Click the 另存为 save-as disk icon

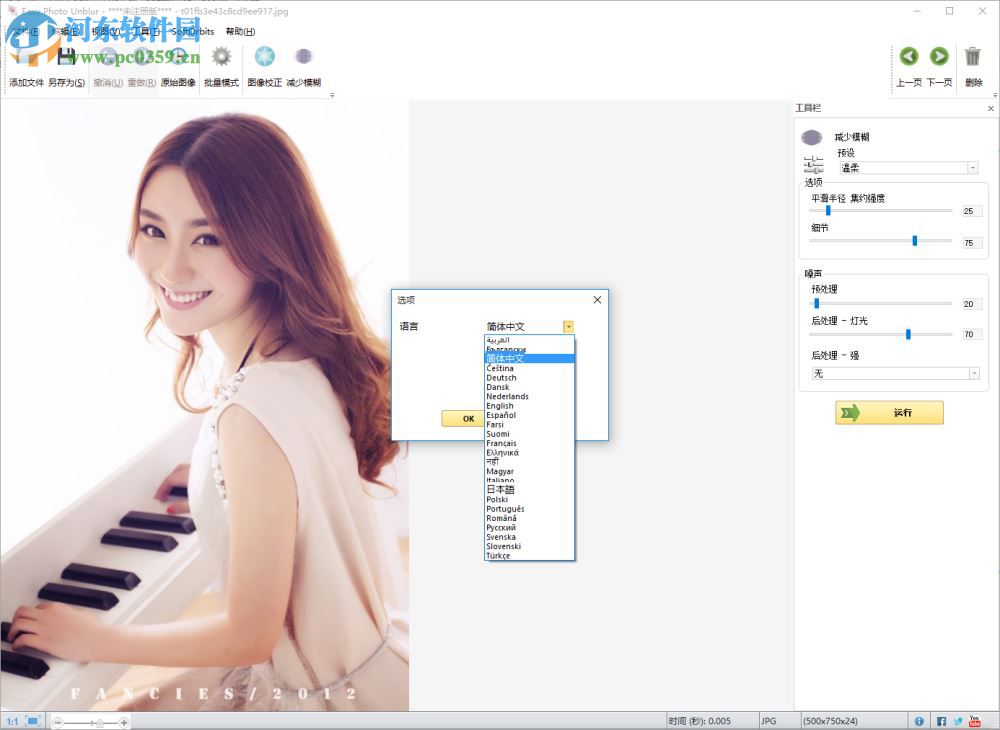tap(66, 57)
